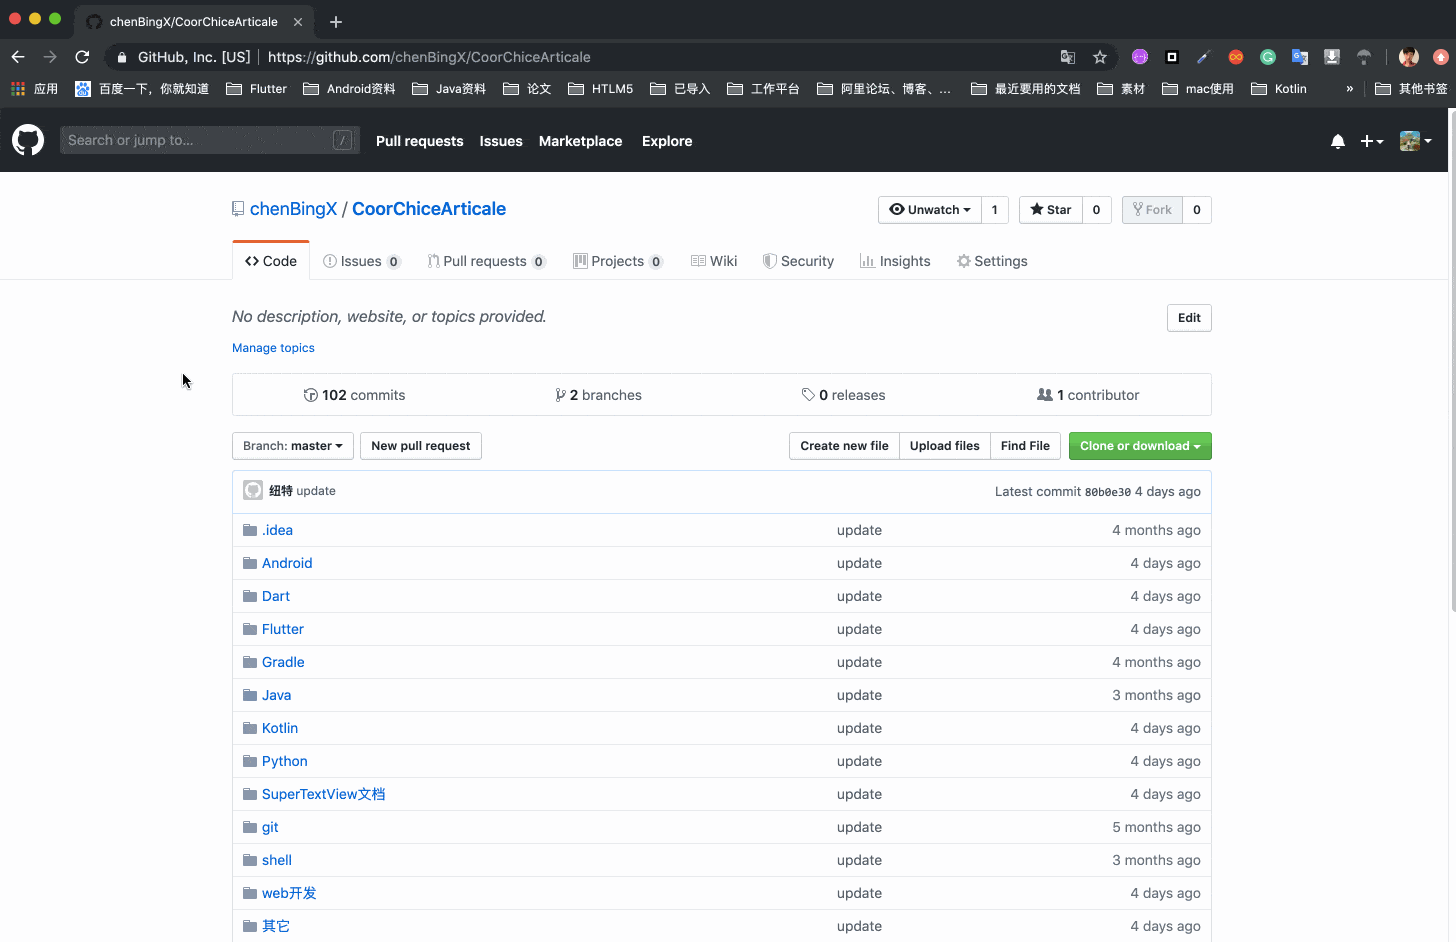The width and height of the screenshot is (1456, 942).
Task: Click the Fork button
Action: pos(1152,210)
